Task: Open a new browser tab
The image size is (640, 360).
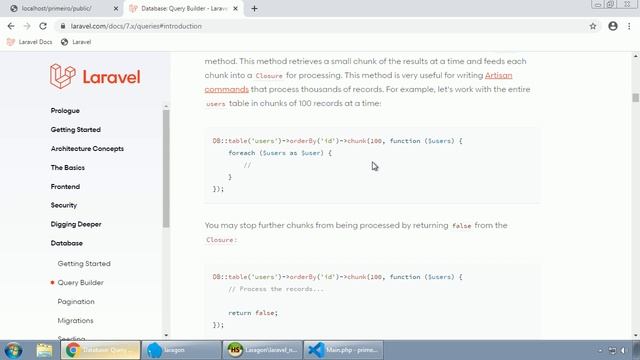Action: [x=254, y=8]
